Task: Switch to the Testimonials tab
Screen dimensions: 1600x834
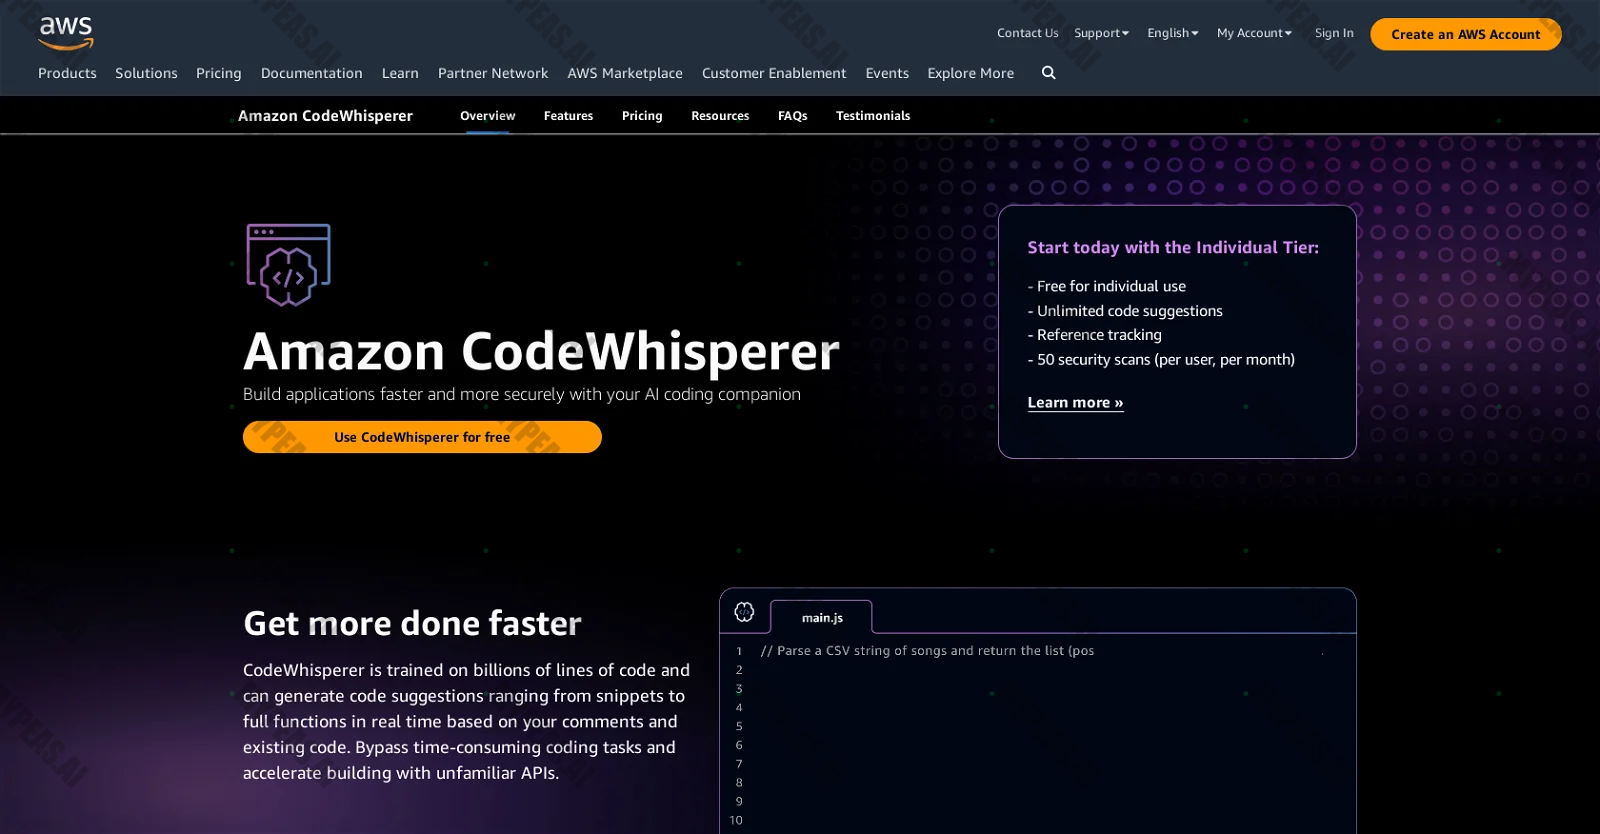Action: coord(873,116)
